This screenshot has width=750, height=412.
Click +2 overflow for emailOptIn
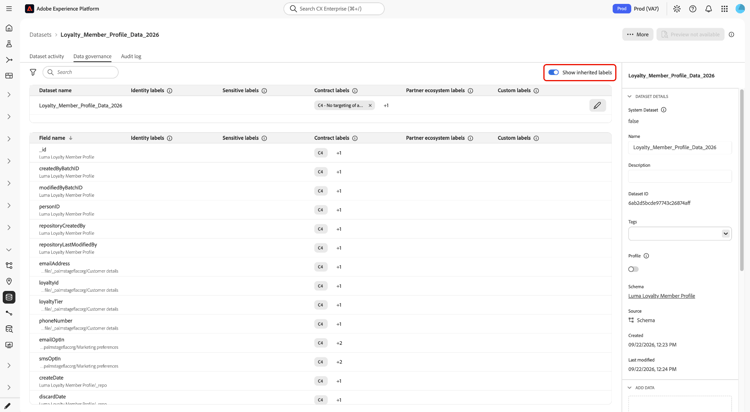click(x=339, y=343)
